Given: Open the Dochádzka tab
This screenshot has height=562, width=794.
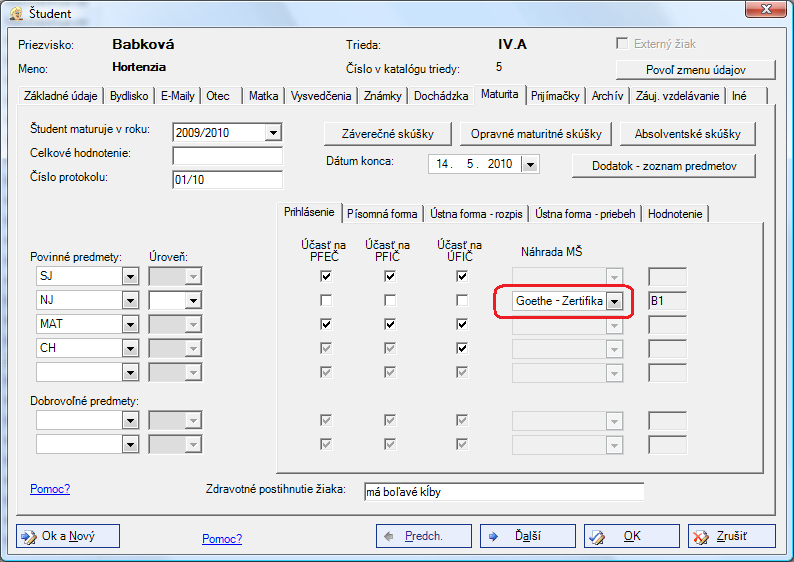Looking at the screenshot, I should [x=441, y=96].
